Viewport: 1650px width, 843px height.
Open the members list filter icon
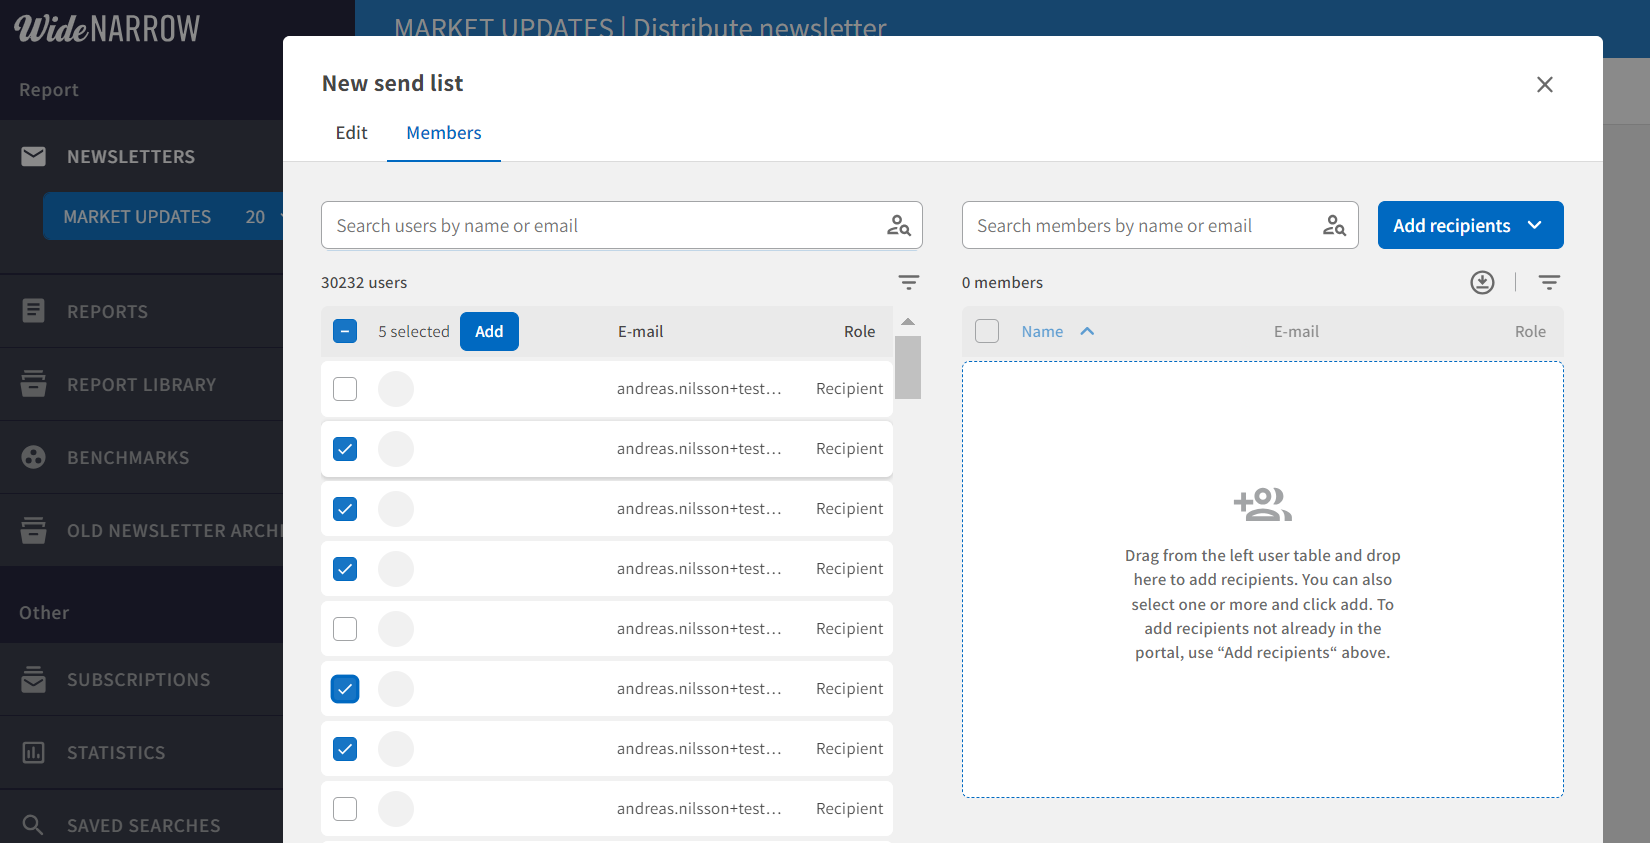point(1549,283)
